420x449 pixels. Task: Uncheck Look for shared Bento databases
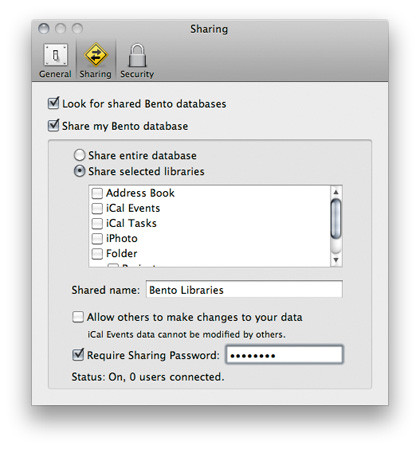pyautogui.click(x=53, y=103)
